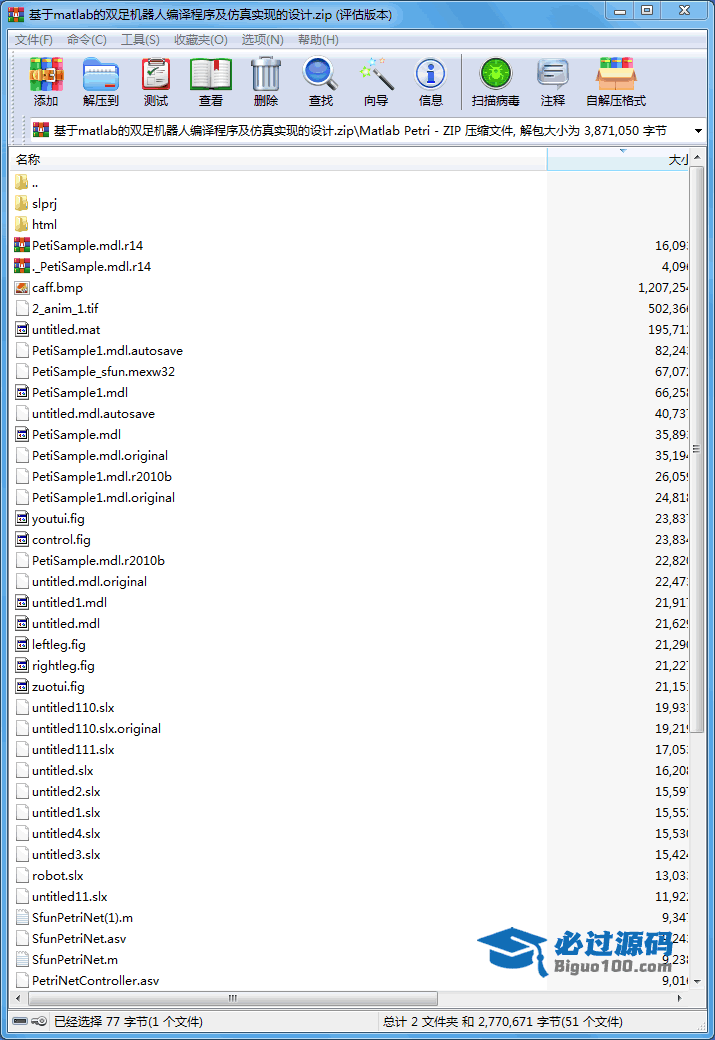Select the slprj folder icon
715x1040 pixels.
point(21,204)
